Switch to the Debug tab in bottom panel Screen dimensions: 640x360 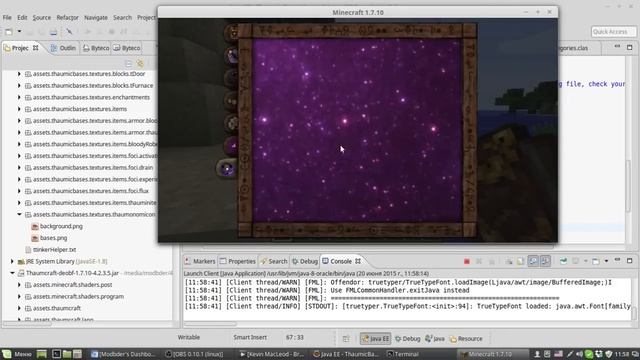(x=305, y=261)
